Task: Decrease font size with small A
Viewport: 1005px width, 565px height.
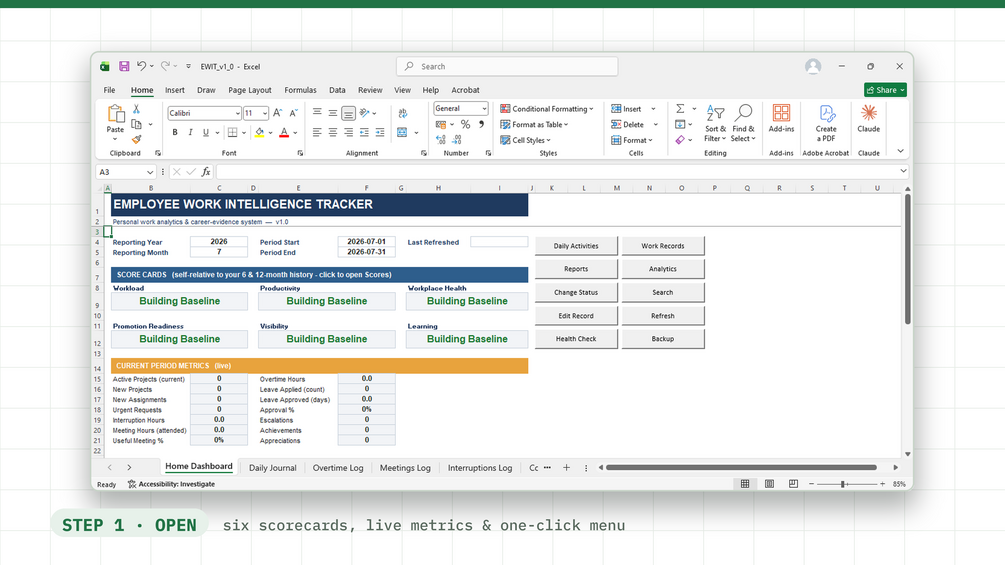Action: [294, 113]
